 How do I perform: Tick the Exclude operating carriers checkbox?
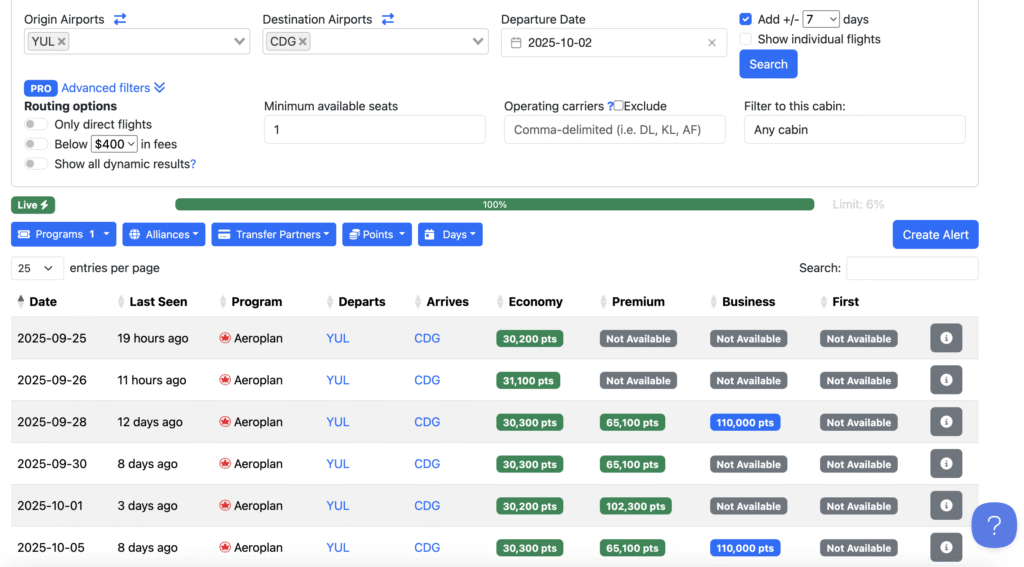point(619,106)
